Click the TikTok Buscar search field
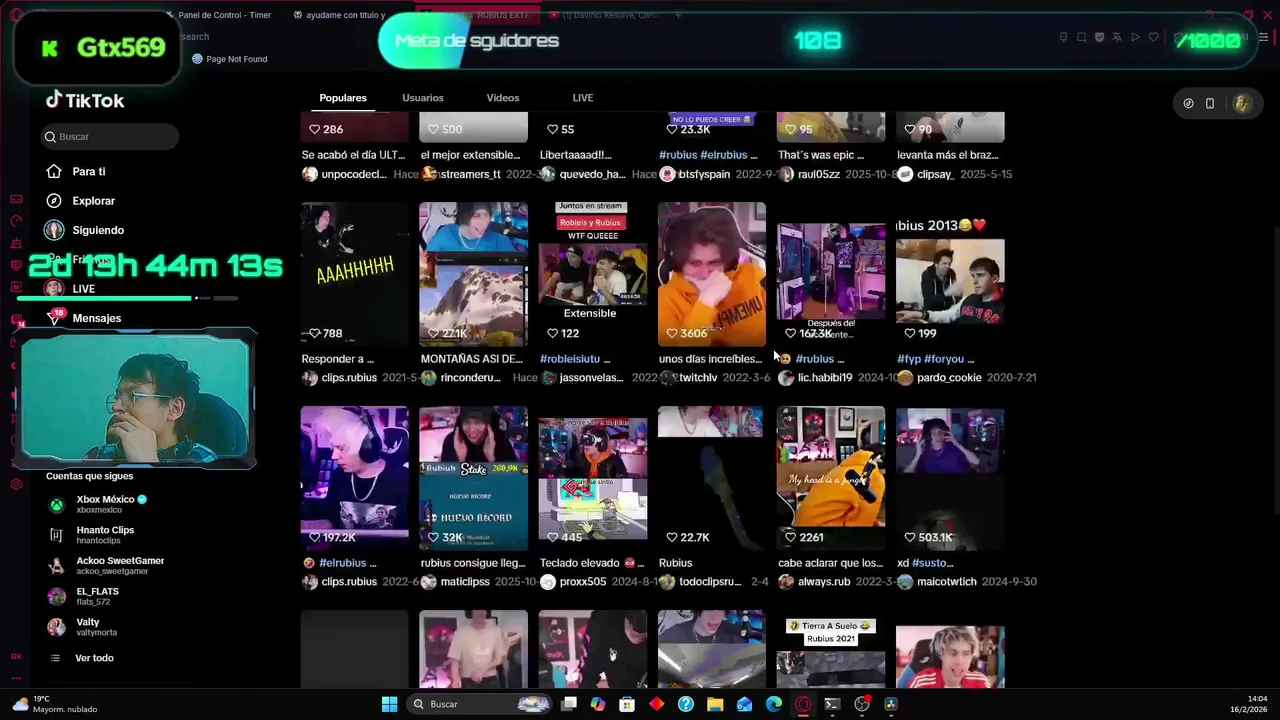The height and width of the screenshot is (720, 1280). [110, 137]
